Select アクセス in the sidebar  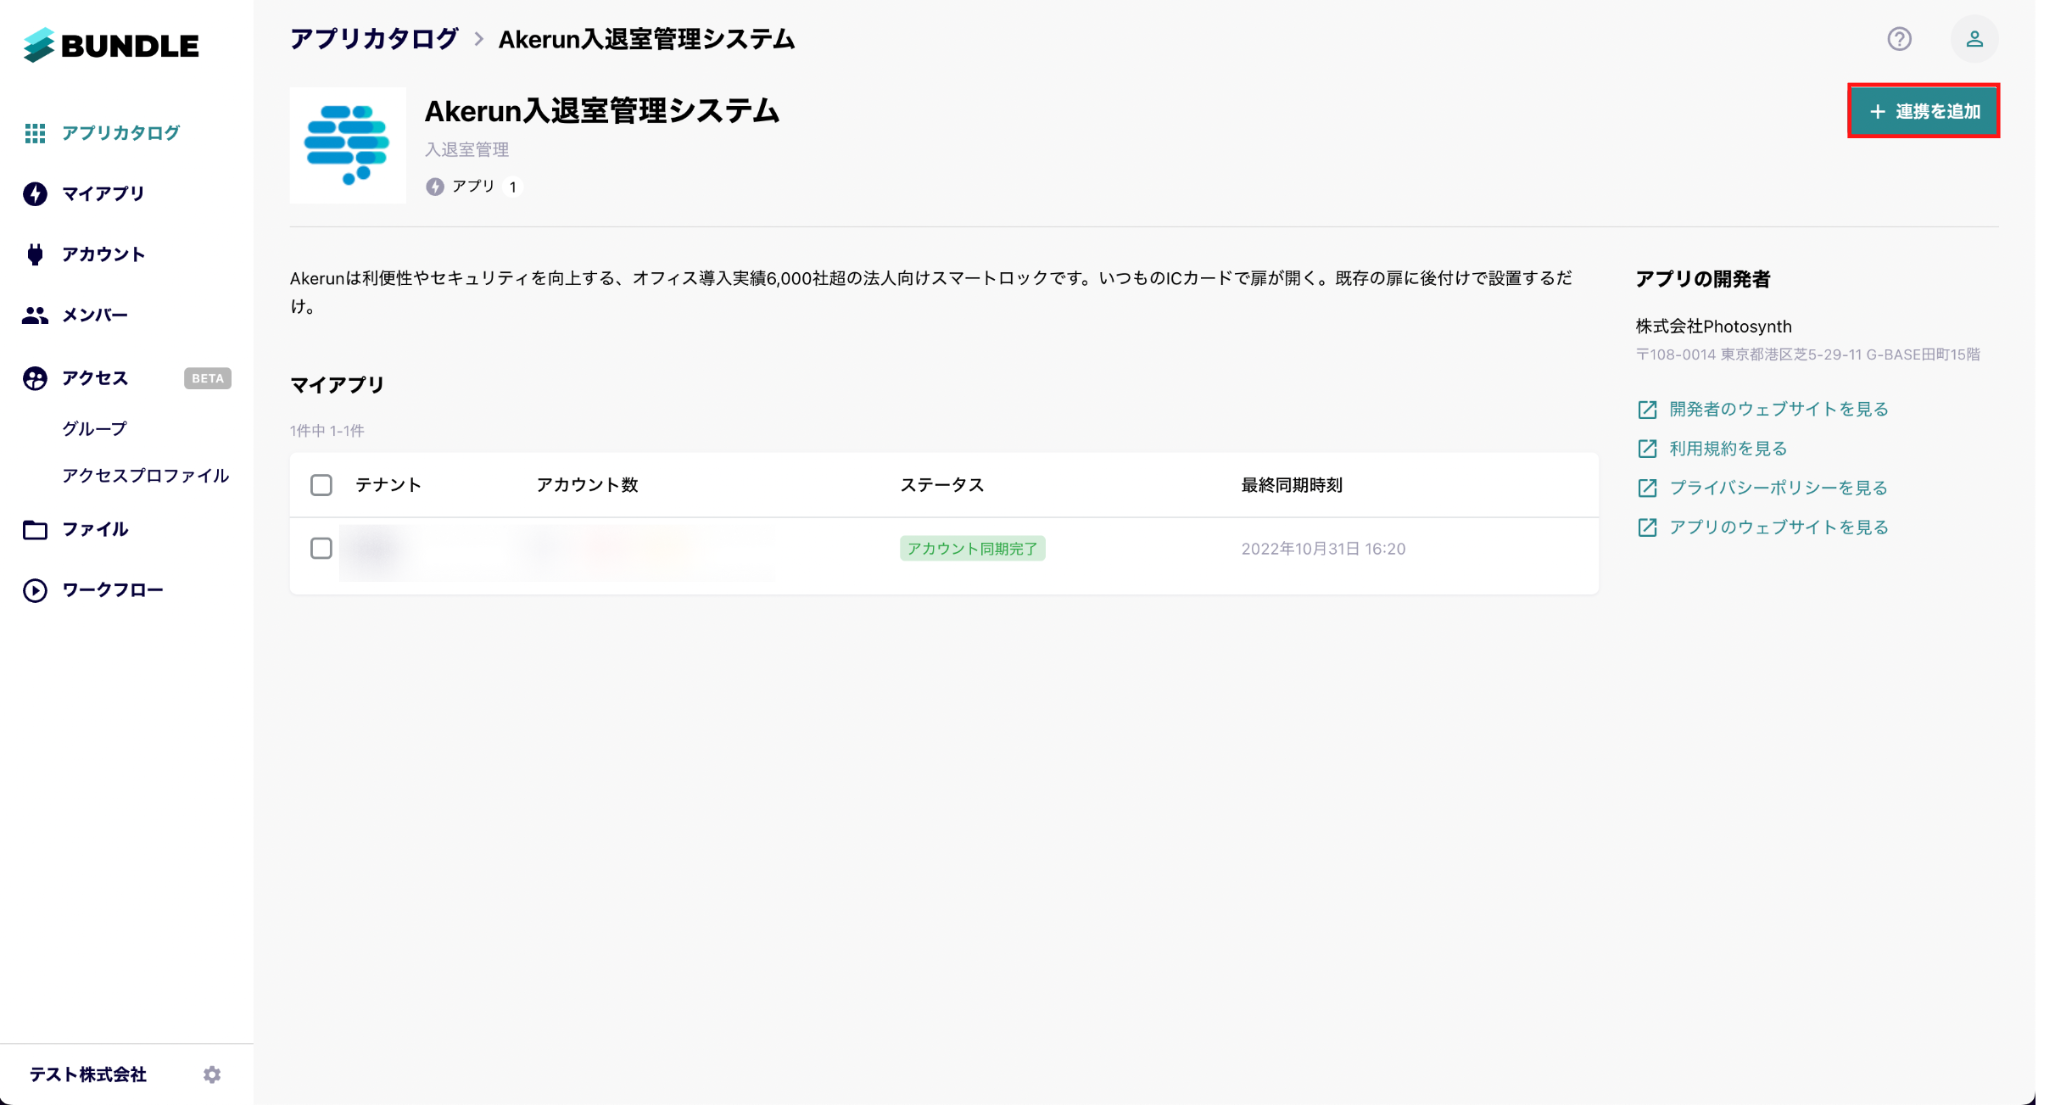tap(95, 378)
